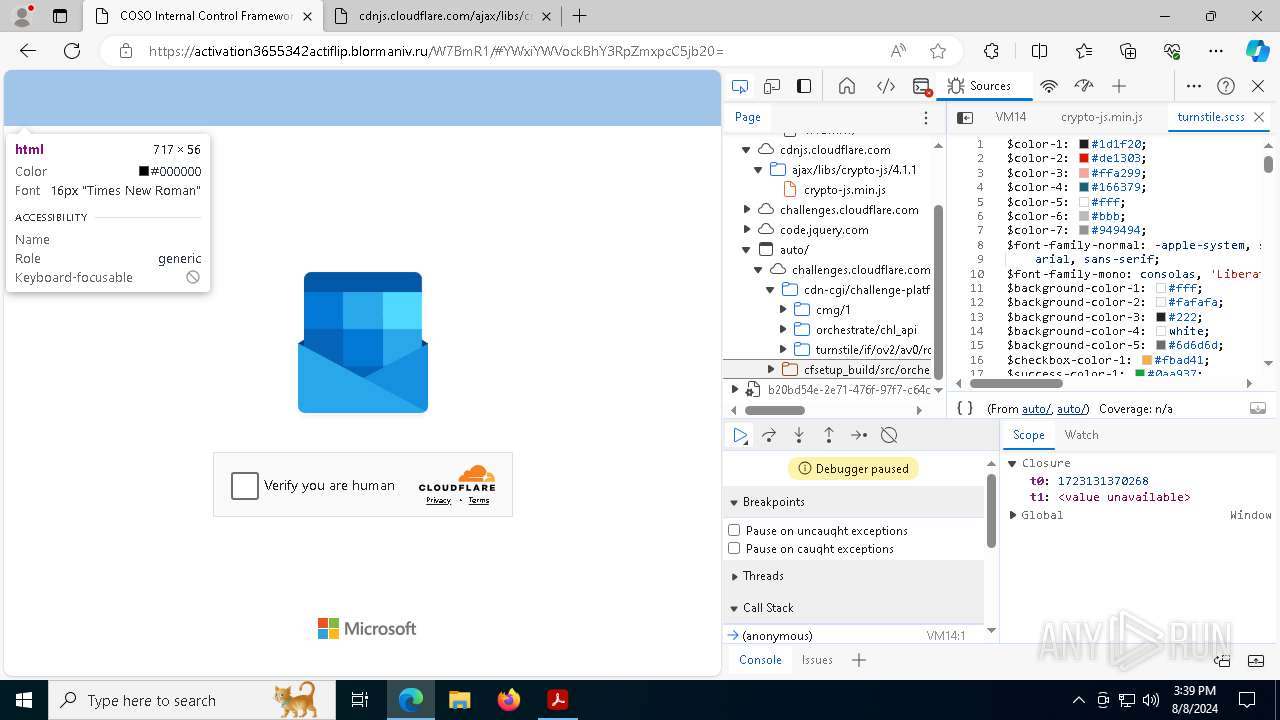Open DevTools help question mark icon
Image resolution: width=1280 pixels, height=720 pixels.
[1226, 86]
